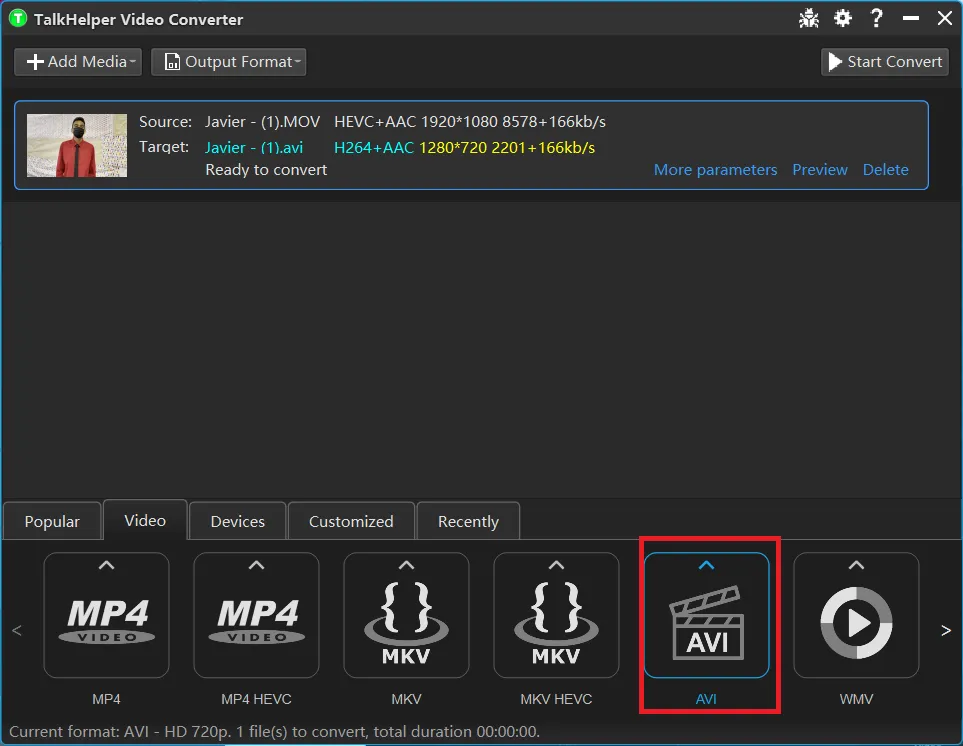
Task: Switch to the Customized tab
Action: pos(351,521)
